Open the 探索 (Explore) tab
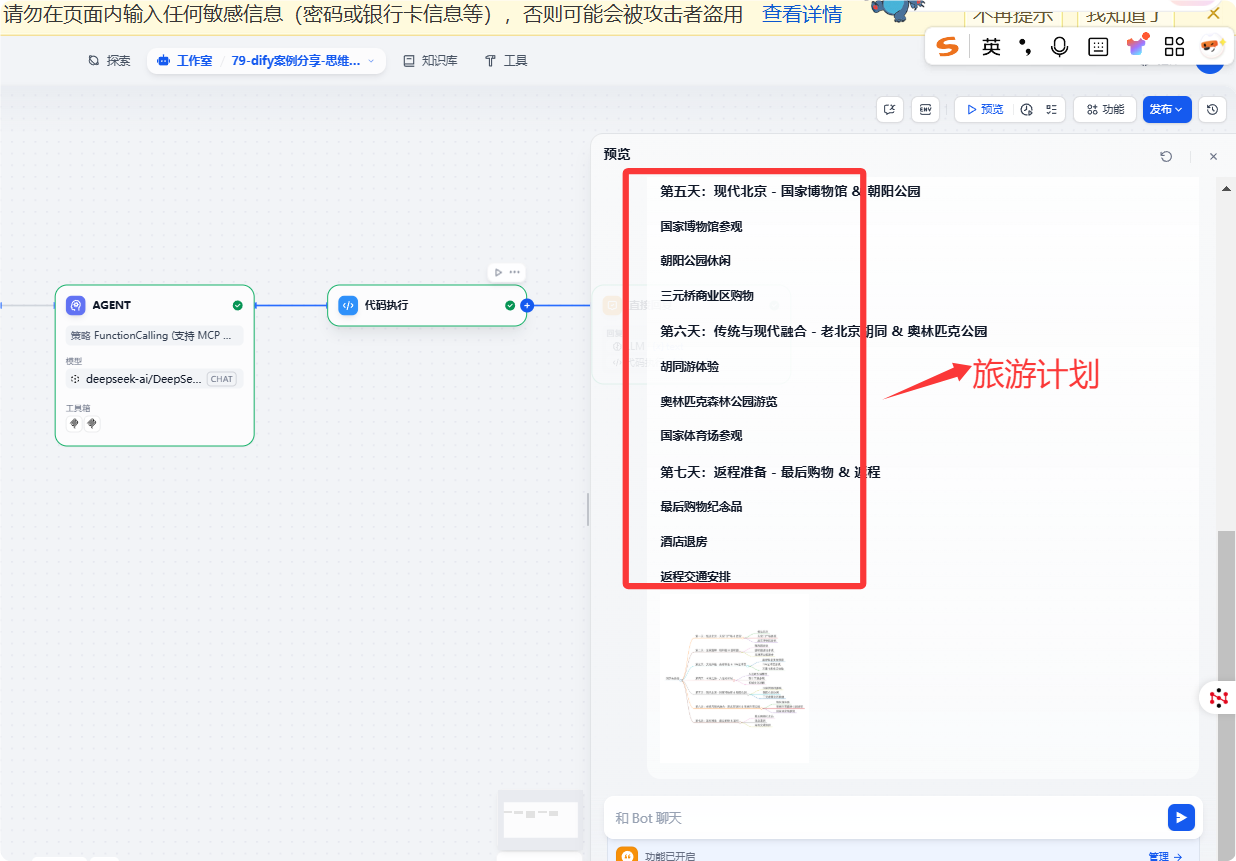 click(x=110, y=61)
